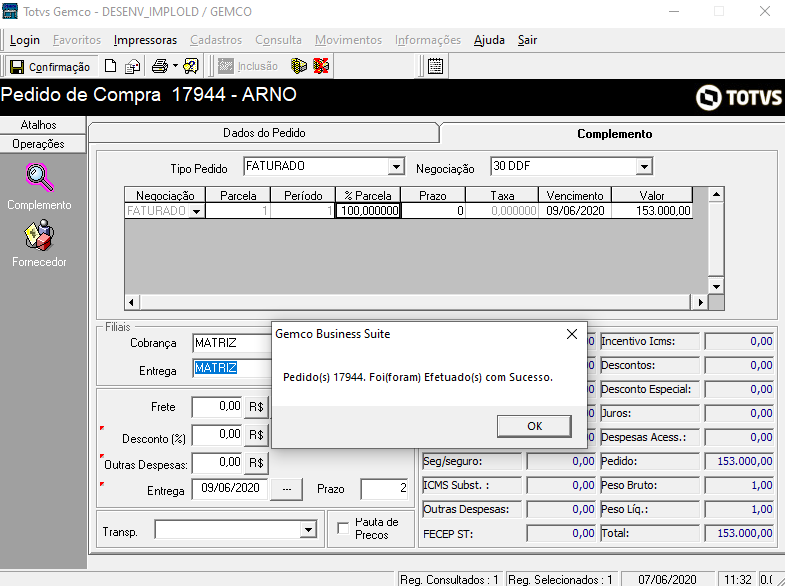The image size is (785, 586).
Task: Click the yellow stacked boxes icon
Action: (x=299, y=66)
